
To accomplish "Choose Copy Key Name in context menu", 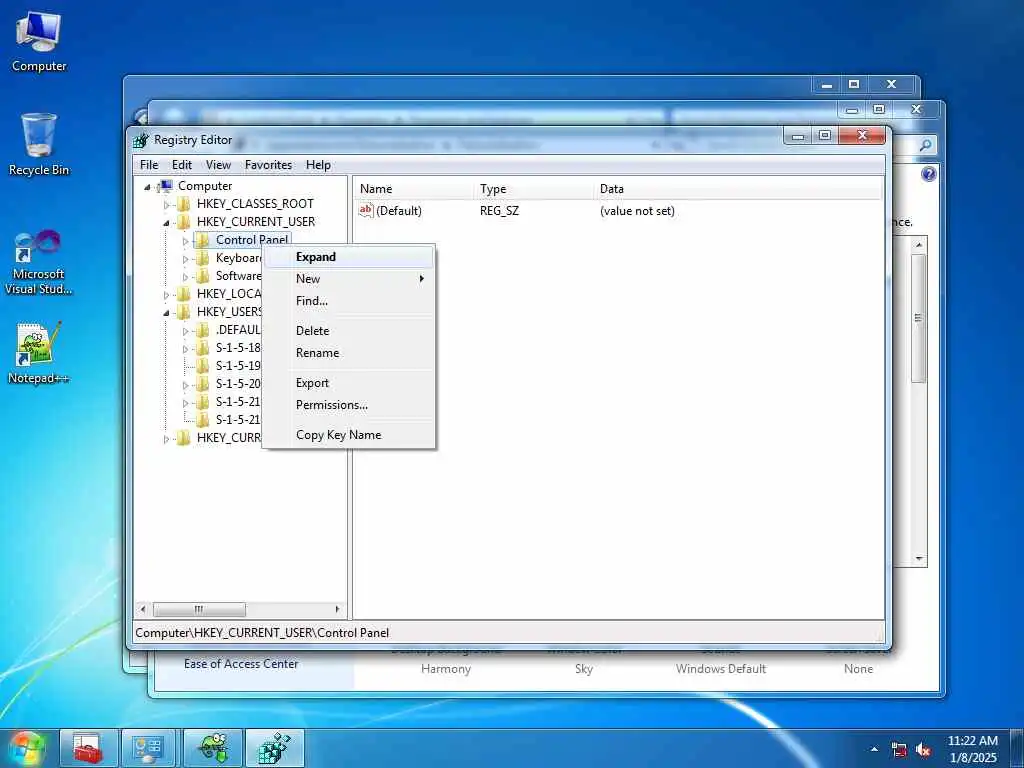I will click(x=349, y=435).
